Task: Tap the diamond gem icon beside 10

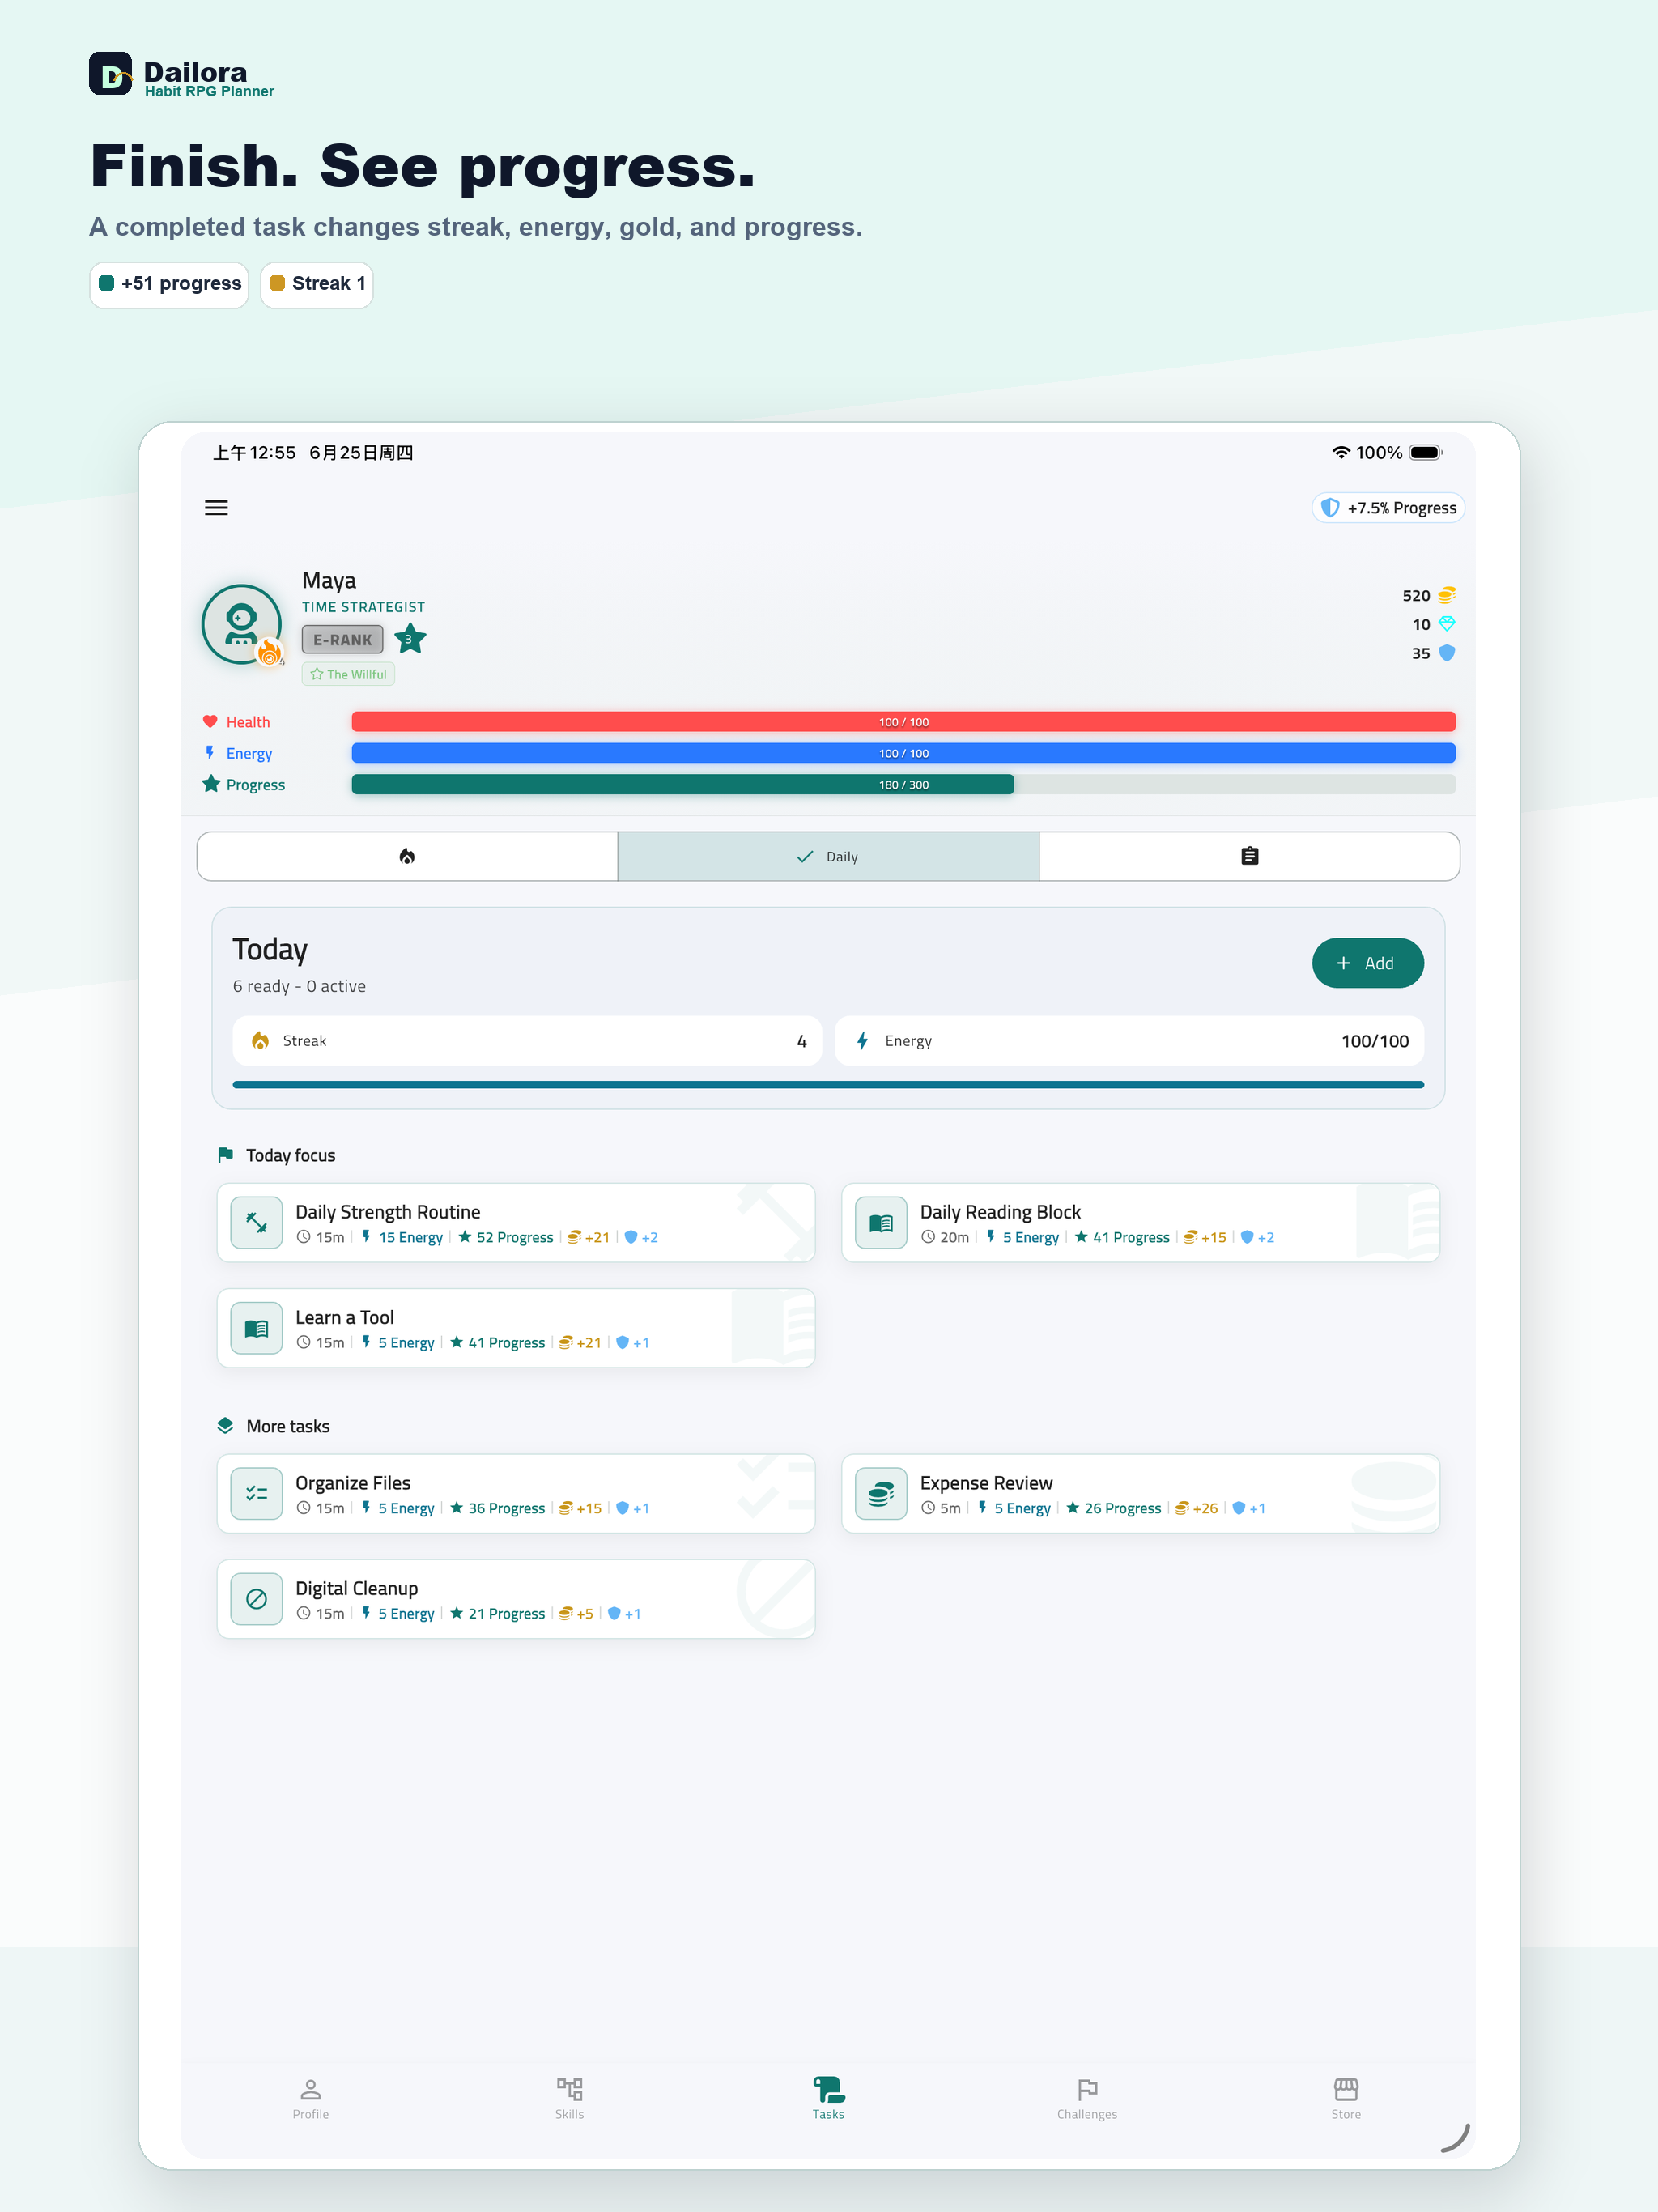Action: coord(1446,624)
